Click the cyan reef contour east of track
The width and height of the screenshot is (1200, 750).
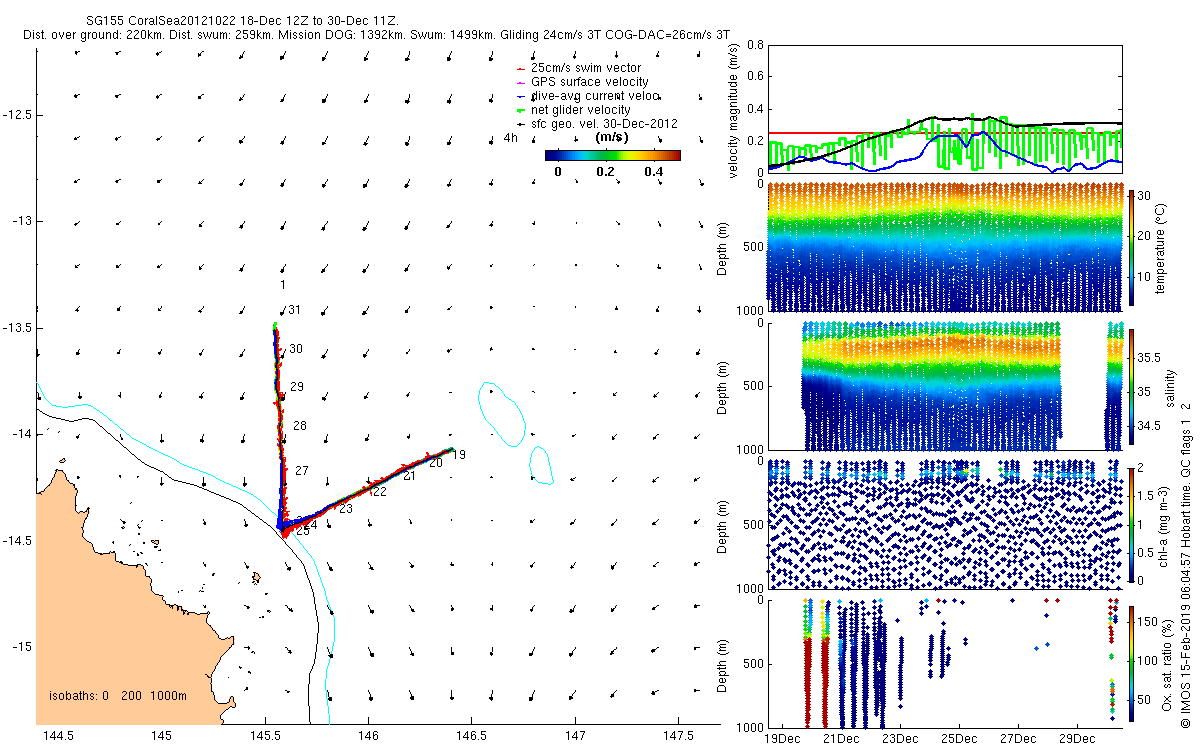(501, 413)
